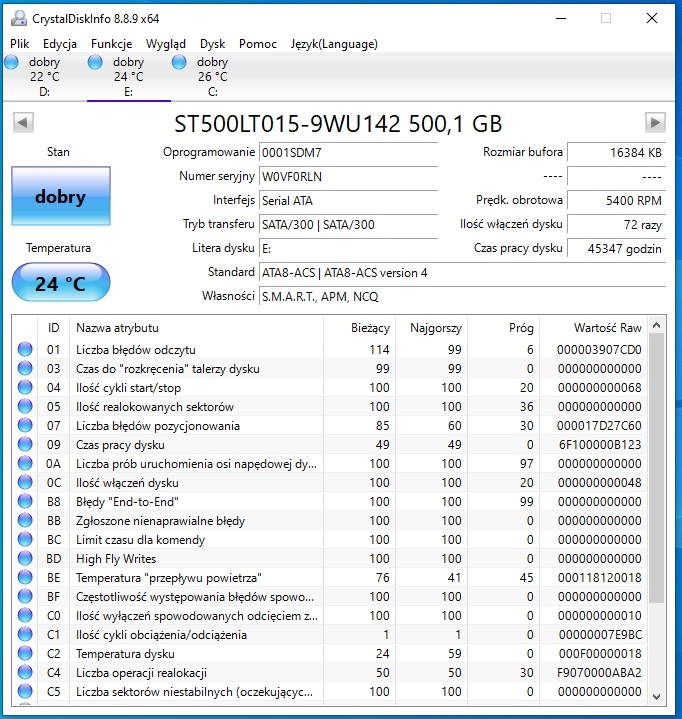Open the Dysk menu
This screenshot has height=719, width=682.
(x=212, y=44)
